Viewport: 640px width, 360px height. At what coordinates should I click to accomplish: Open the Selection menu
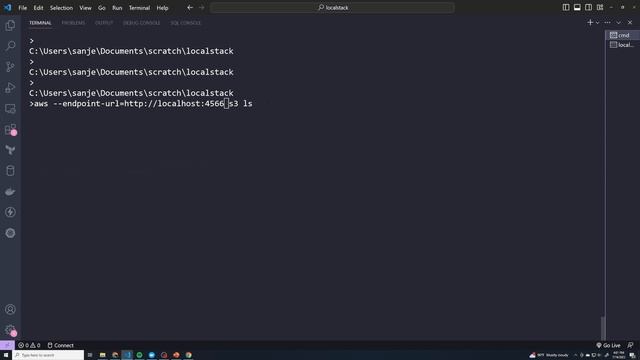[x=61, y=8]
